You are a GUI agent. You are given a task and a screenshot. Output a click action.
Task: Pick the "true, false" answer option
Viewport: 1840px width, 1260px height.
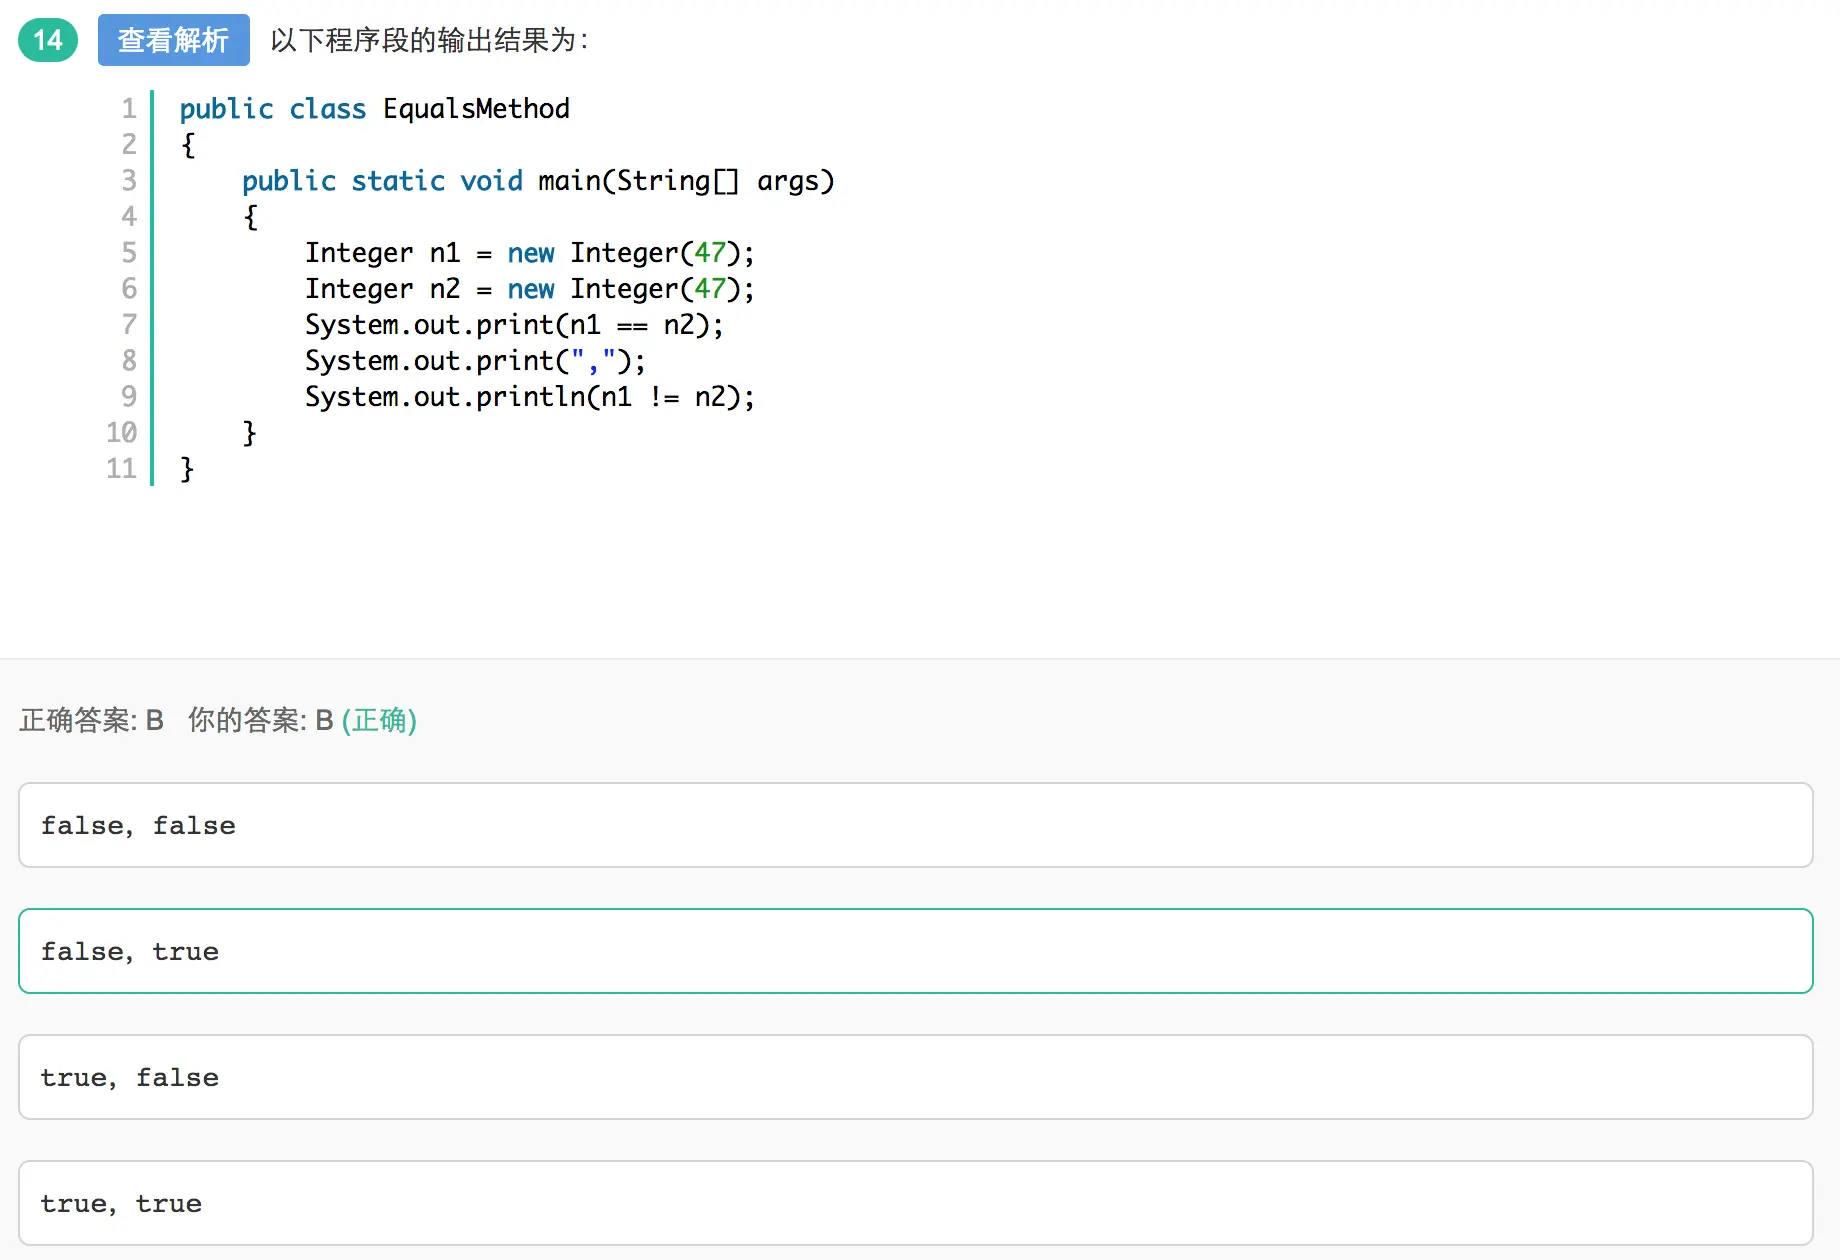tap(915, 1077)
